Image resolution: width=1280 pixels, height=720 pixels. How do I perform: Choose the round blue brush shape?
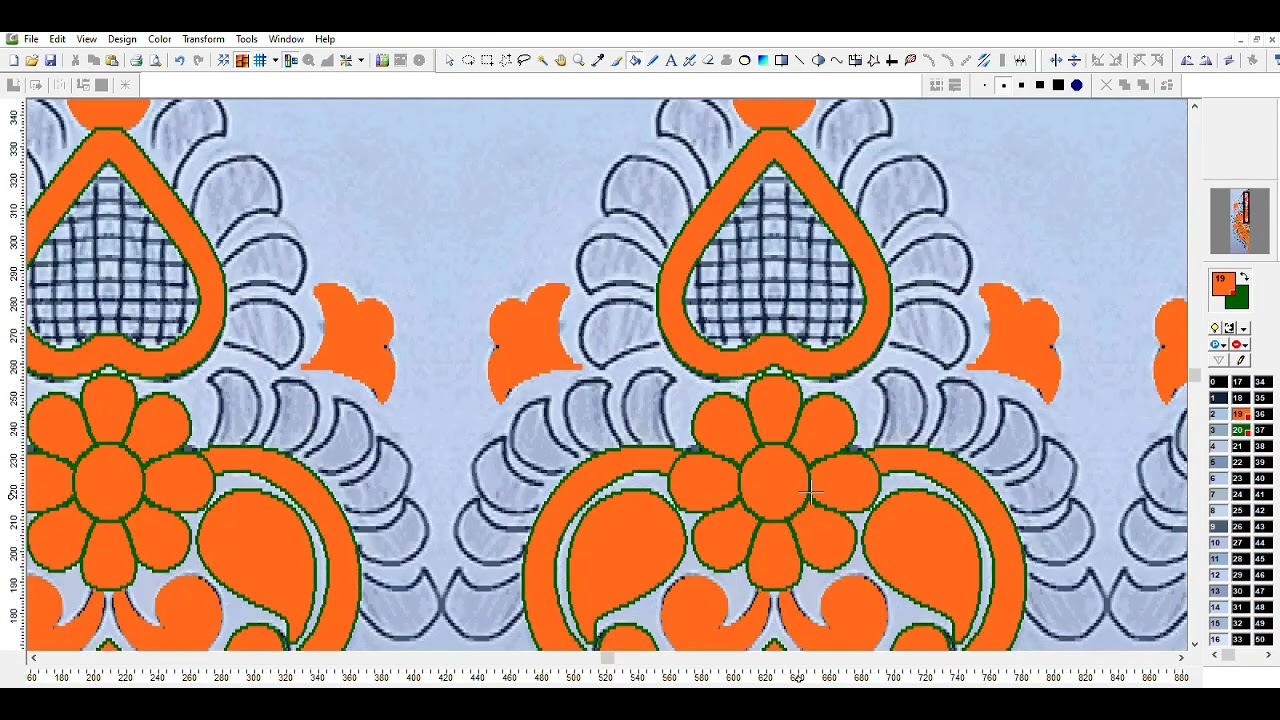[x=1077, y=85]
